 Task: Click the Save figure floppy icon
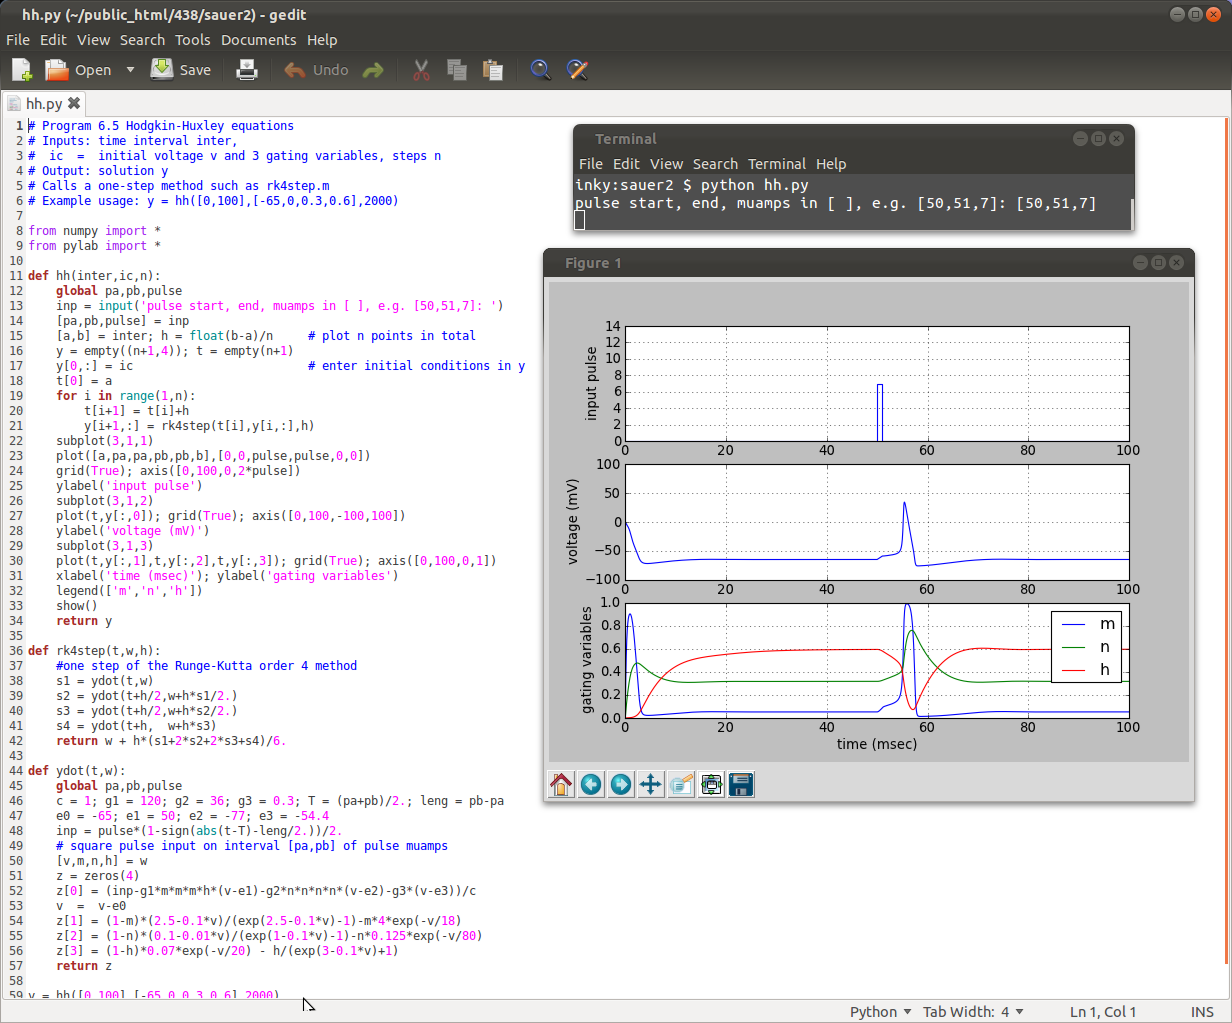point(741,784)
